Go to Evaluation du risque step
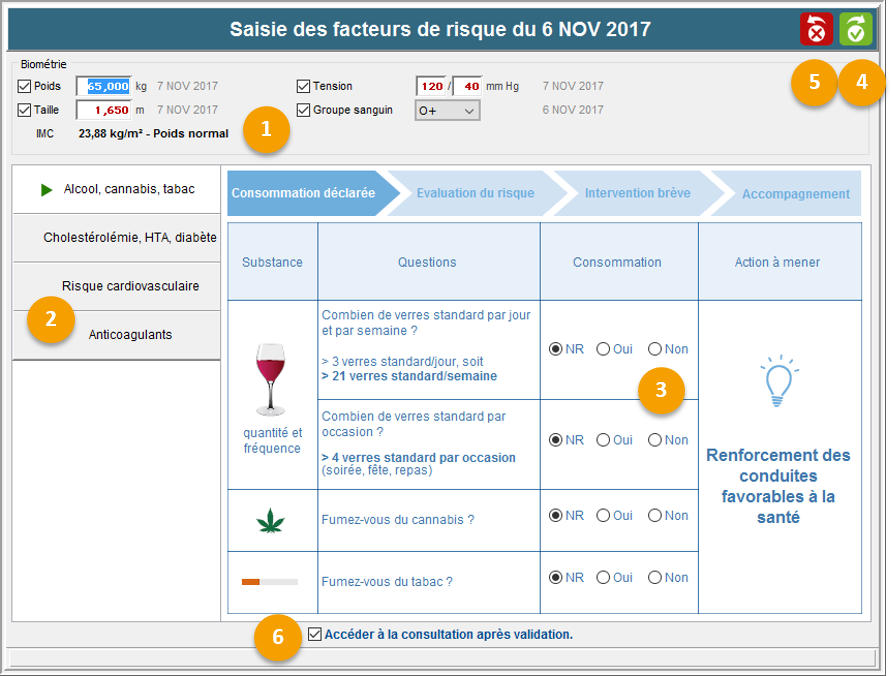This screenshot has width=893, height=676. point(475,193)
